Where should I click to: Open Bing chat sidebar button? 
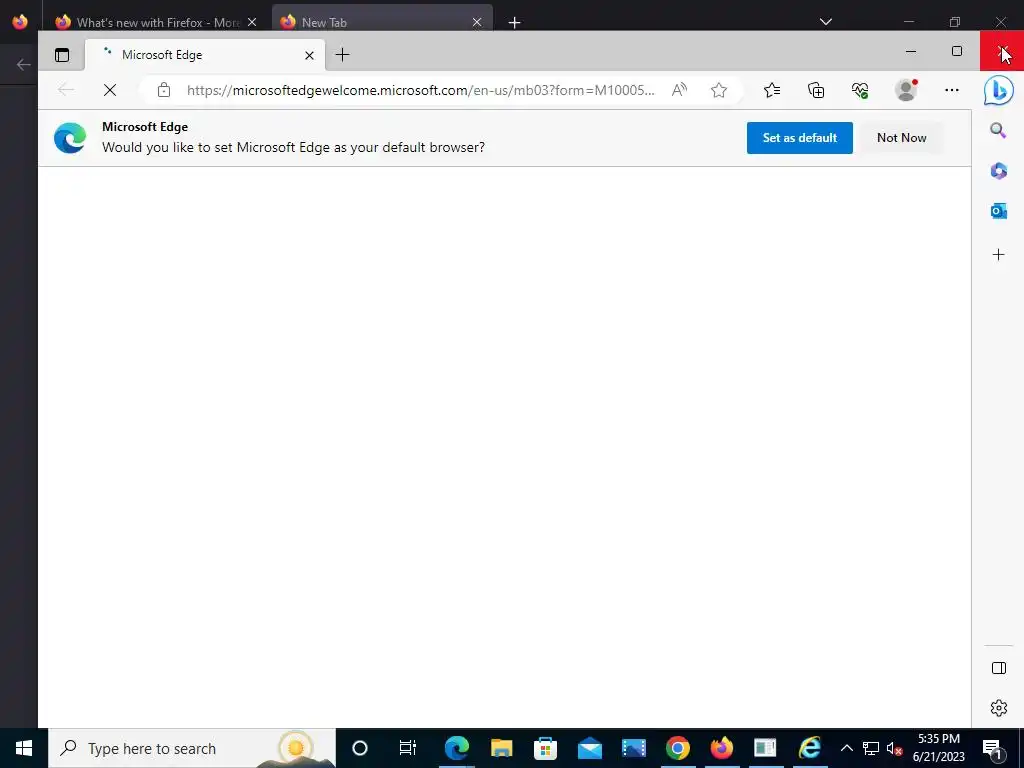[999, 91]
